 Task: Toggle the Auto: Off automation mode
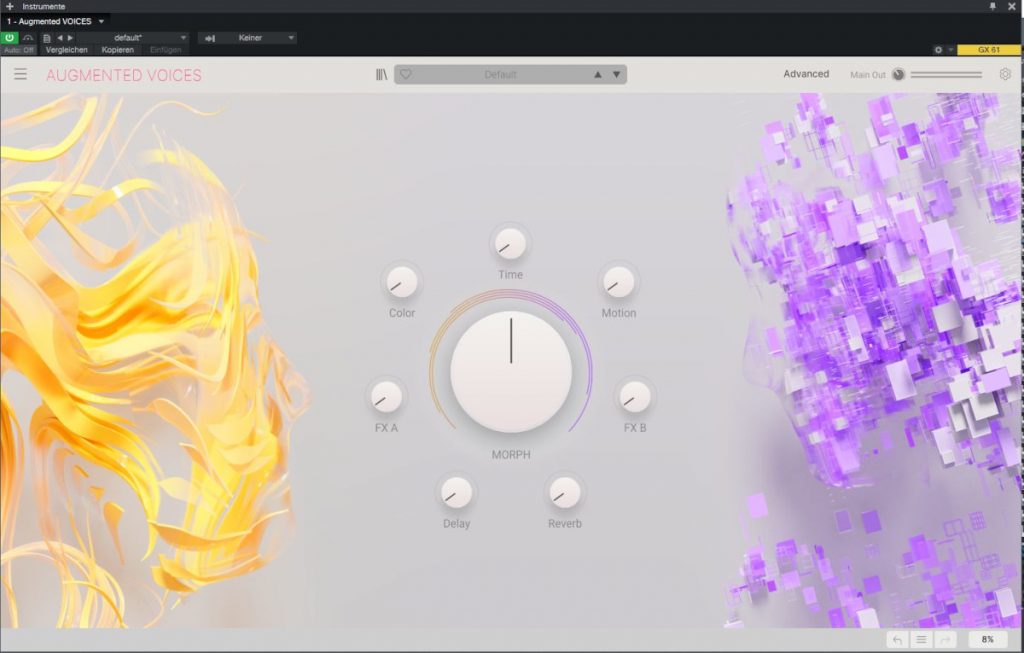[18, 50]
